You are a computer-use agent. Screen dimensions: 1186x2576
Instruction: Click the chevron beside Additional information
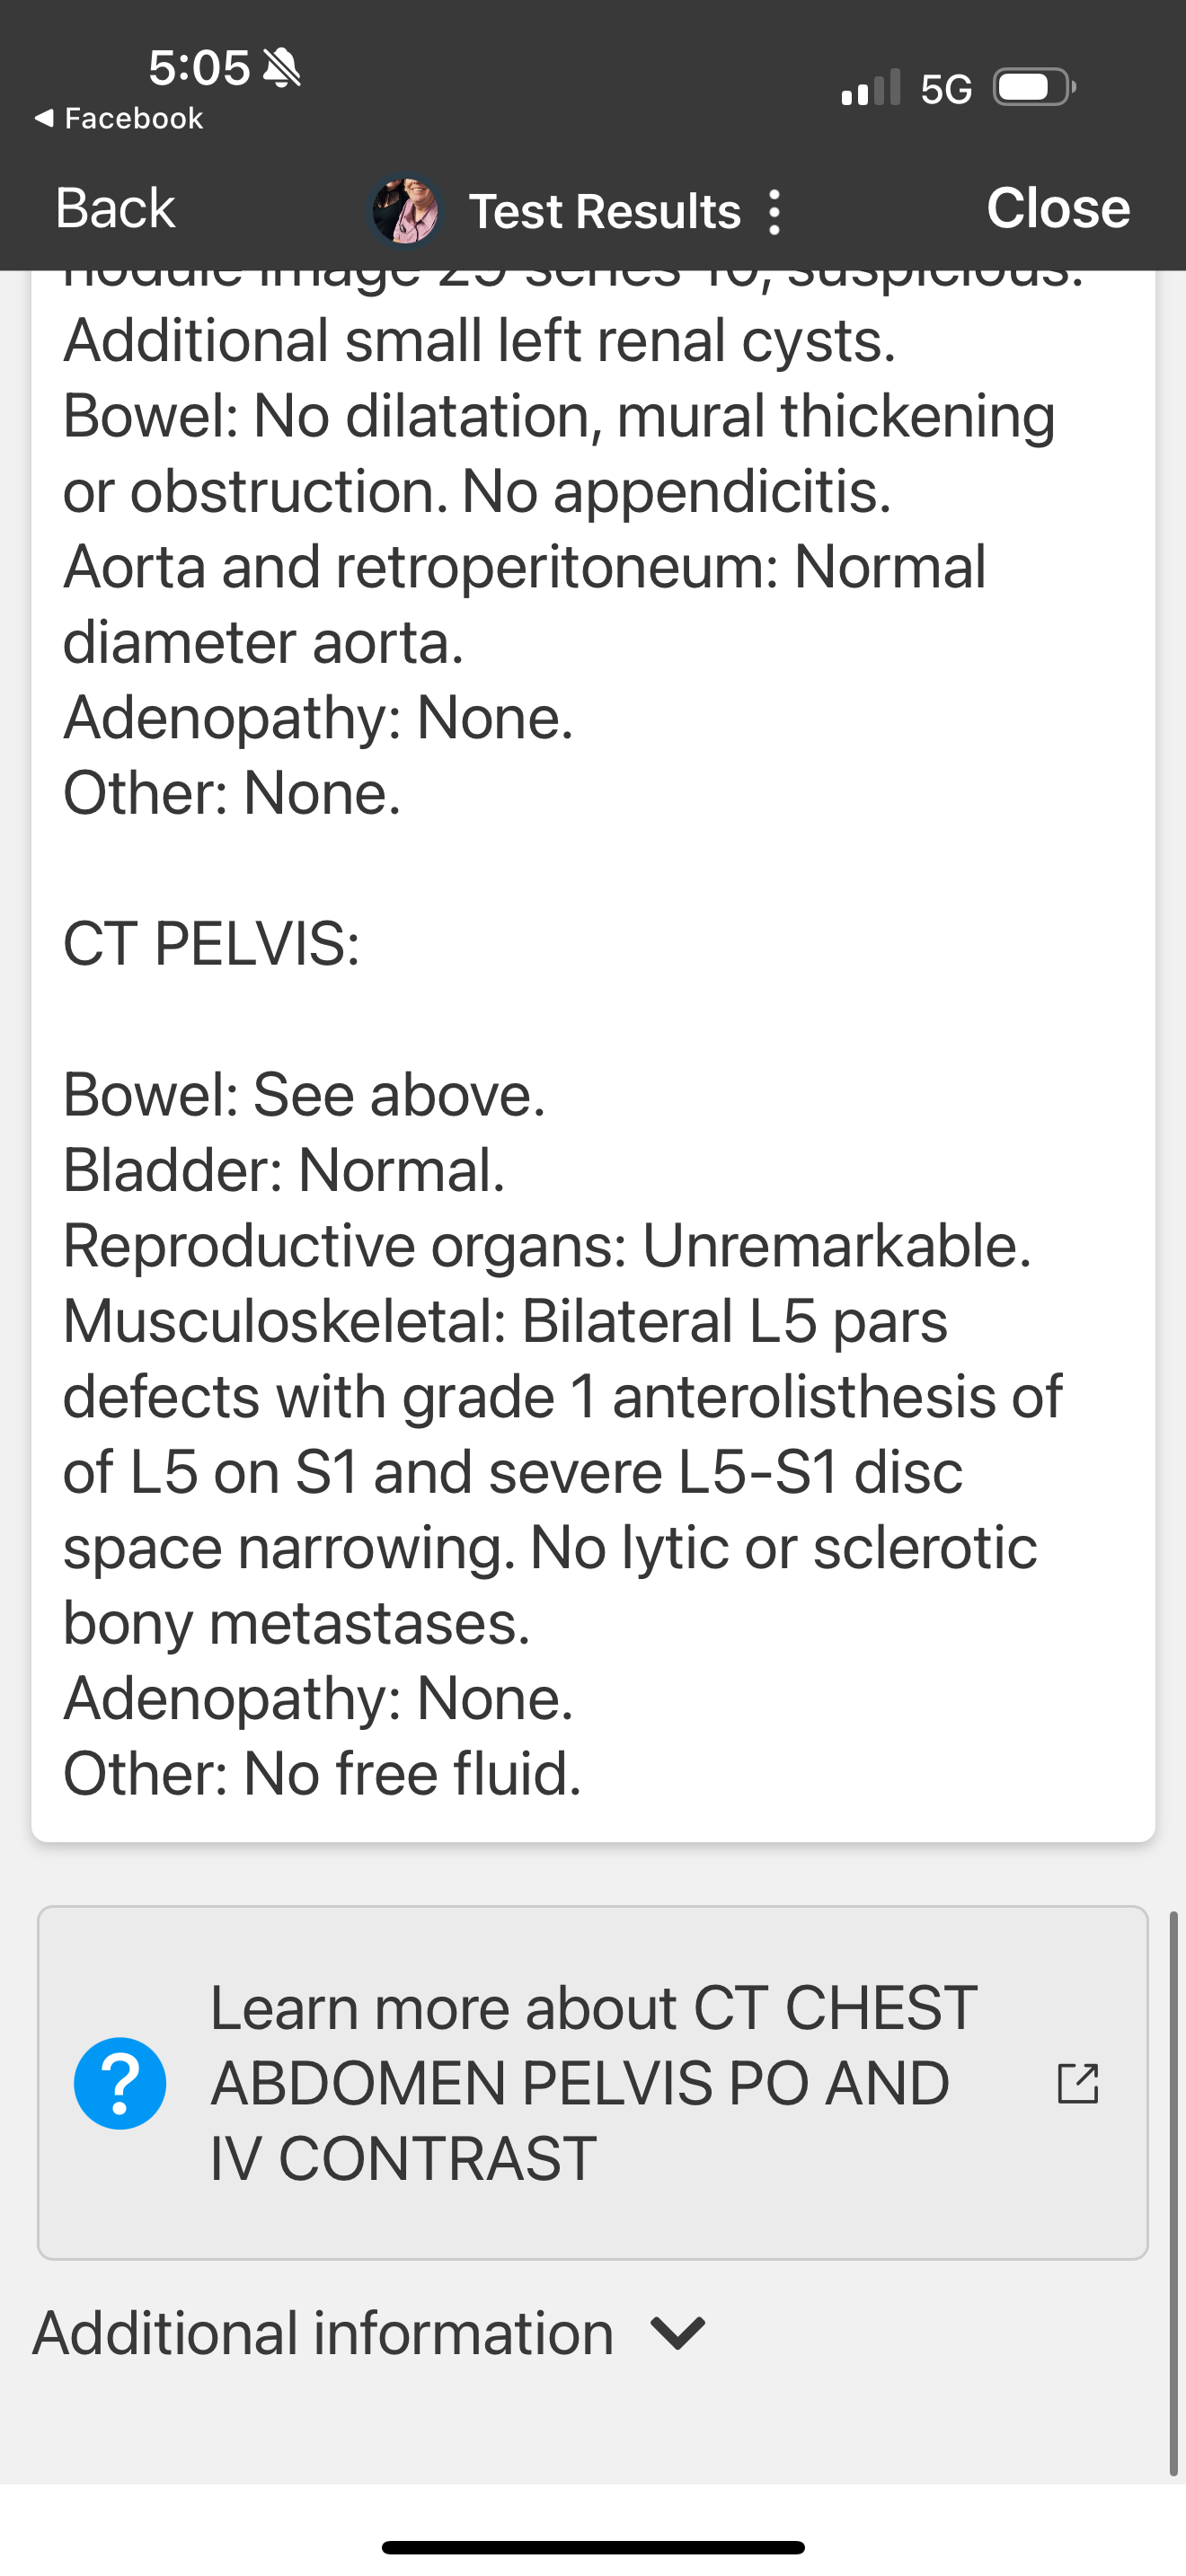[x=678, y=2333]
